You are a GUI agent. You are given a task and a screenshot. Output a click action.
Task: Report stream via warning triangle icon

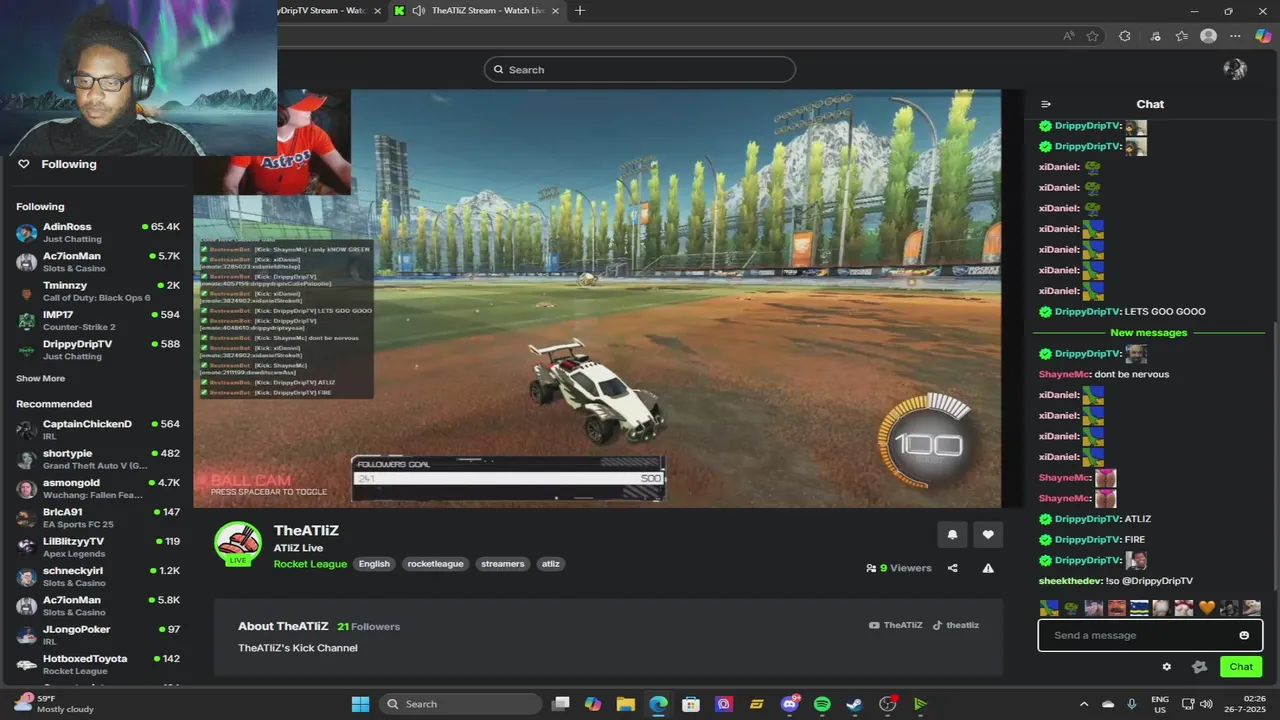988,568
